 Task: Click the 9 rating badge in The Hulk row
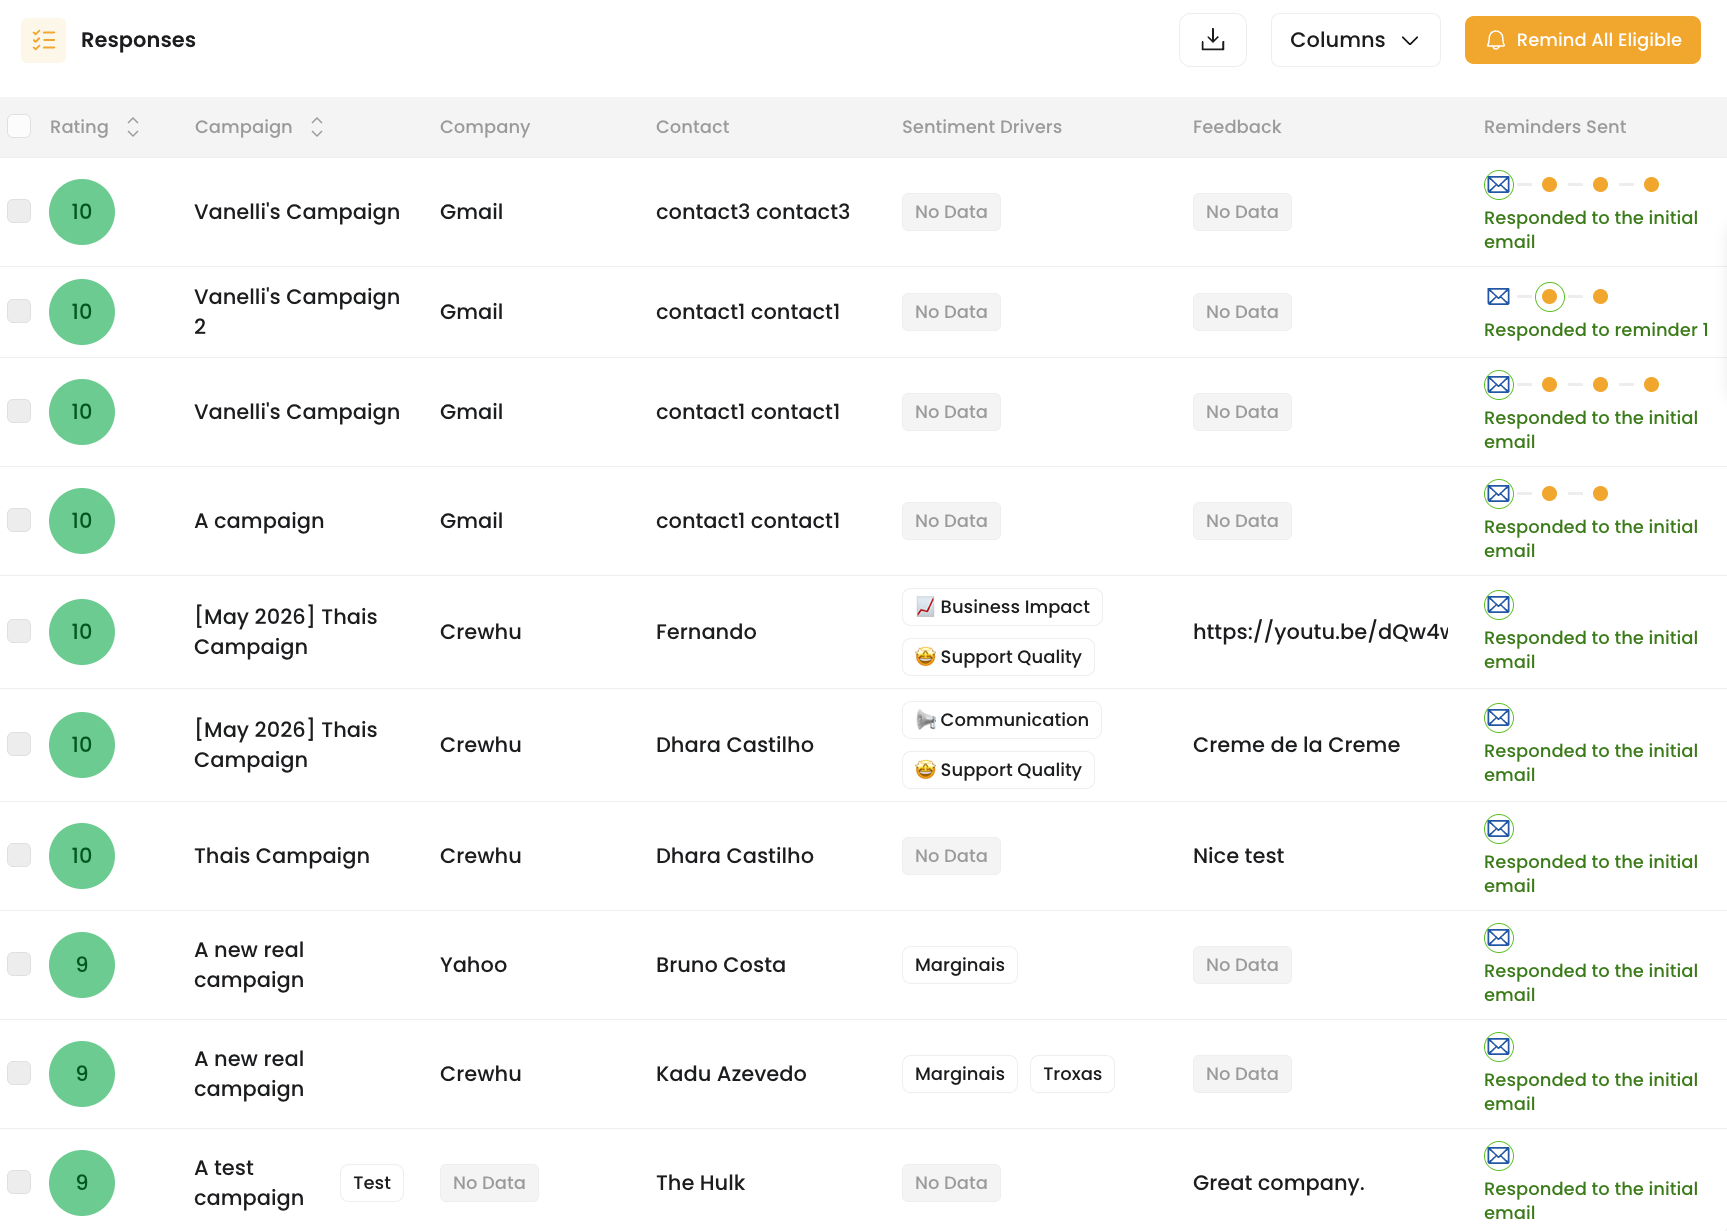click(x=82, y=1183)
